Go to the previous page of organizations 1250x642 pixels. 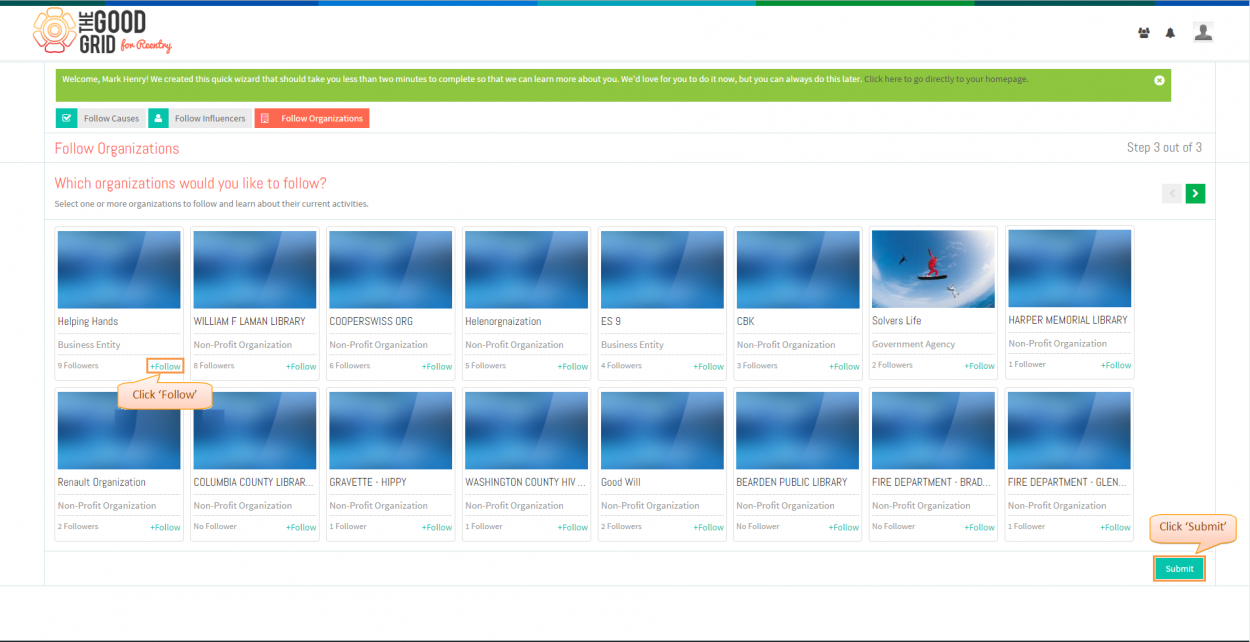coord(1171,194)
